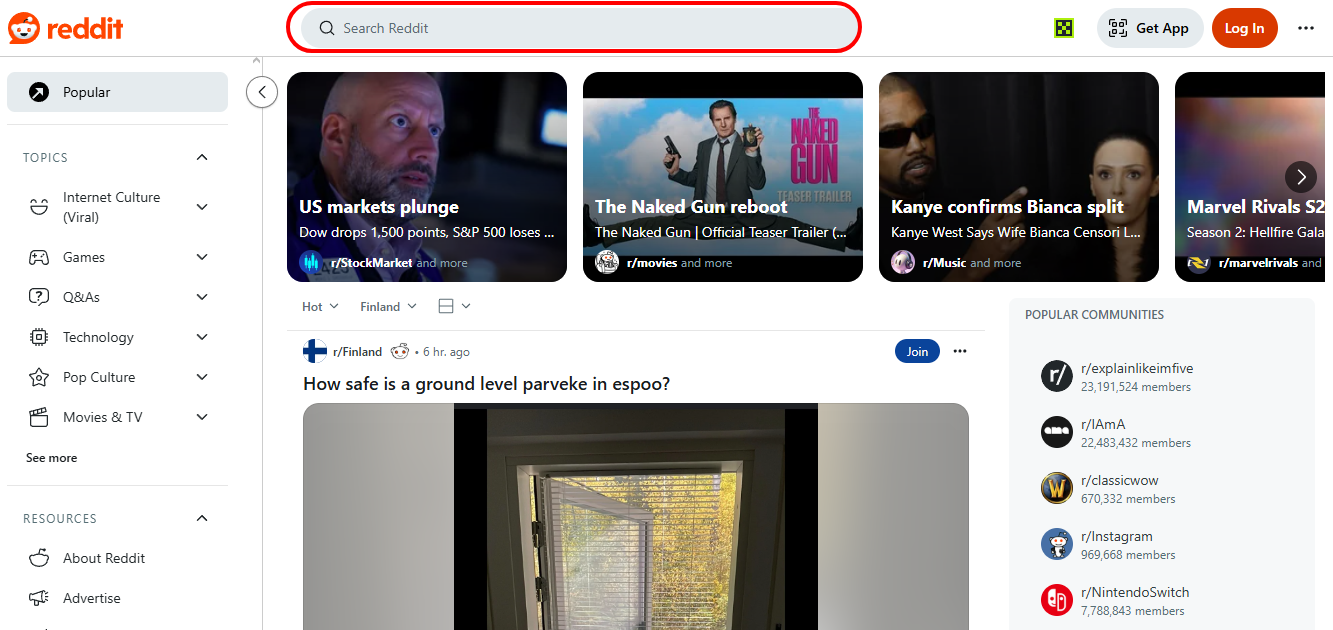The width and height of the screenshot is (1333, 630).
Task: Open post about ground level parveke
Action: tap(486, 384)
